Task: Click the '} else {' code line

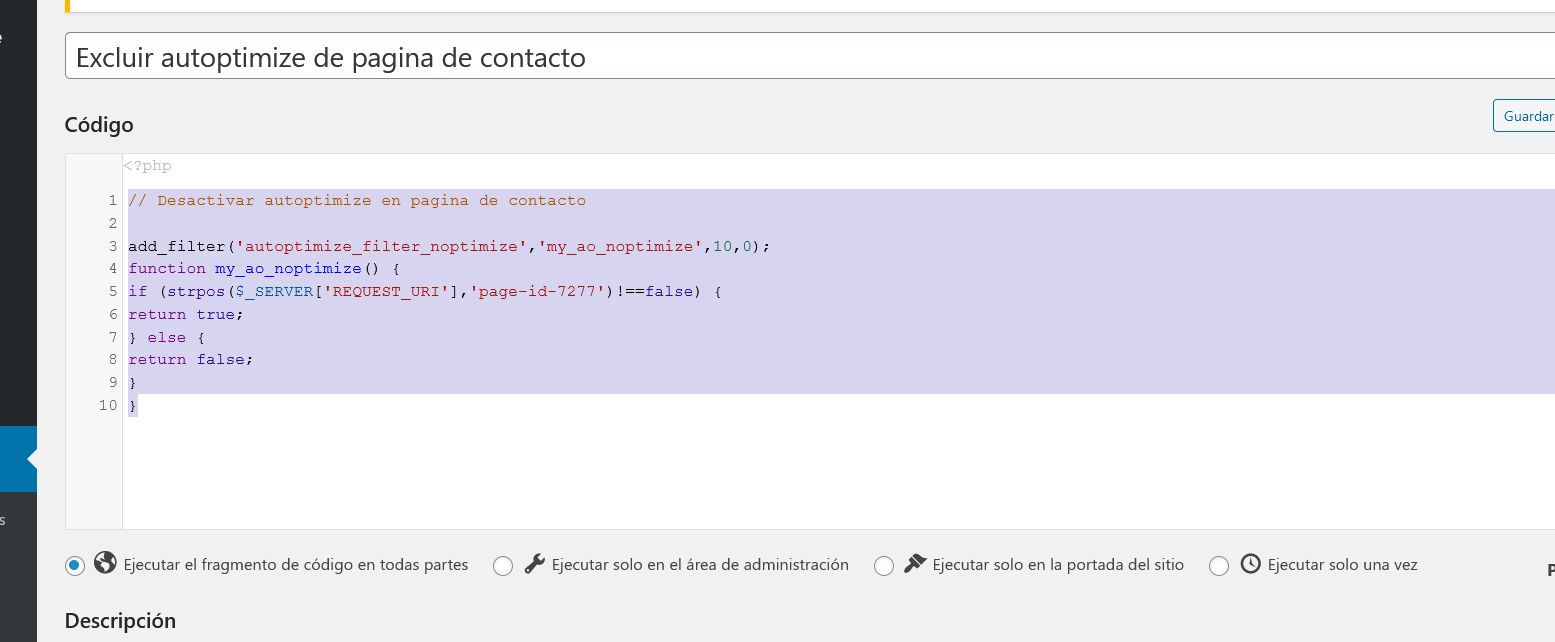Action: tap(167, 337)
